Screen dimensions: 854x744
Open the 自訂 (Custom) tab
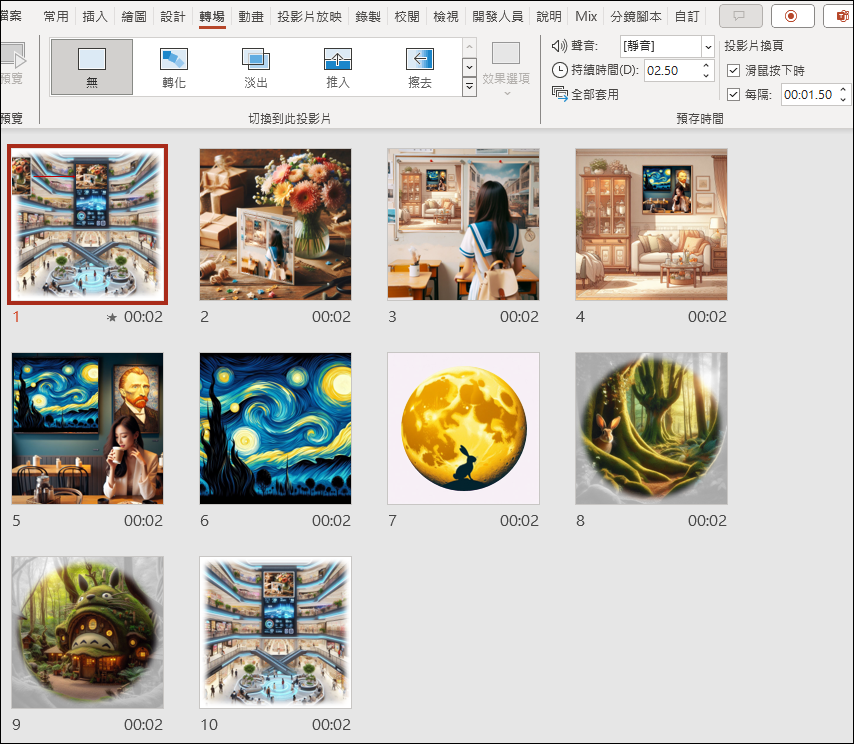click(687, 16)
